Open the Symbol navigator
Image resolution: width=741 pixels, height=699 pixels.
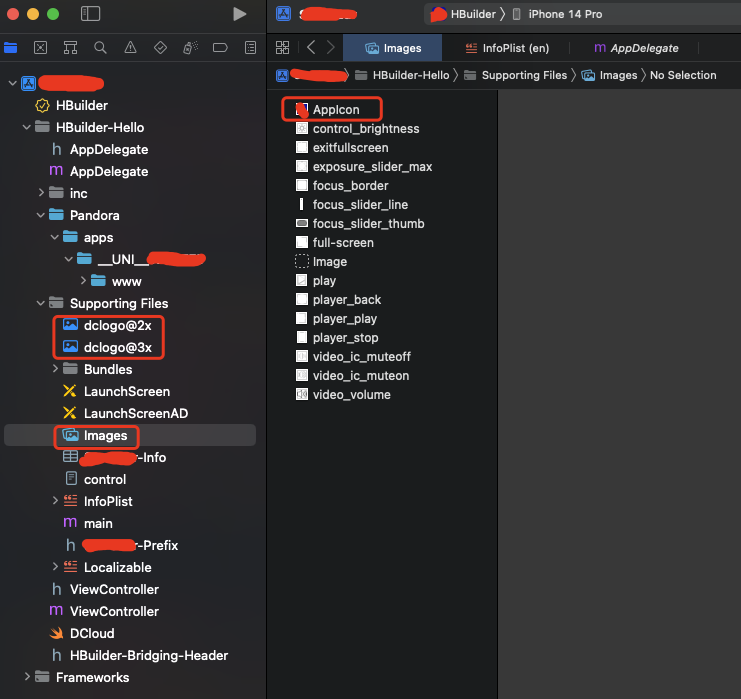click(x=70, y=48)
